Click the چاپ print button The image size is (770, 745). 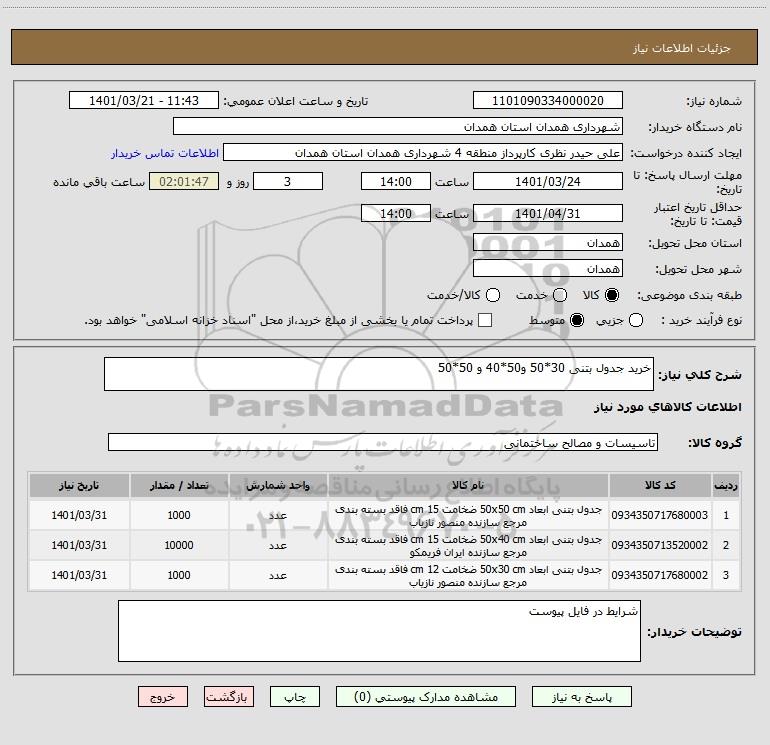[x=295, y=697]
